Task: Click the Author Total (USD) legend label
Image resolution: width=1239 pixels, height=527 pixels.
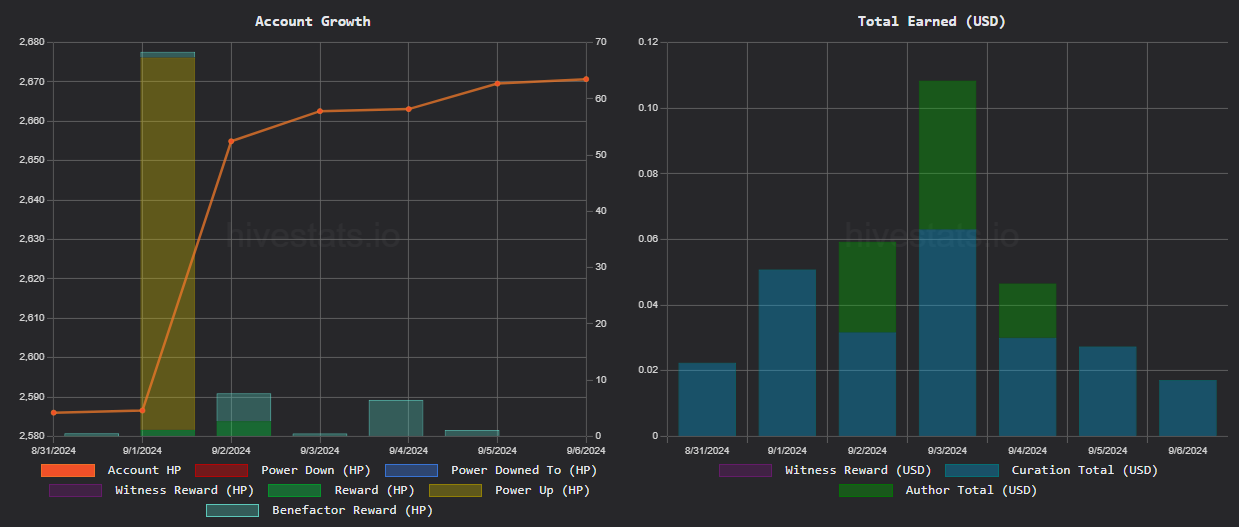Action: click(x=971, y=490)
